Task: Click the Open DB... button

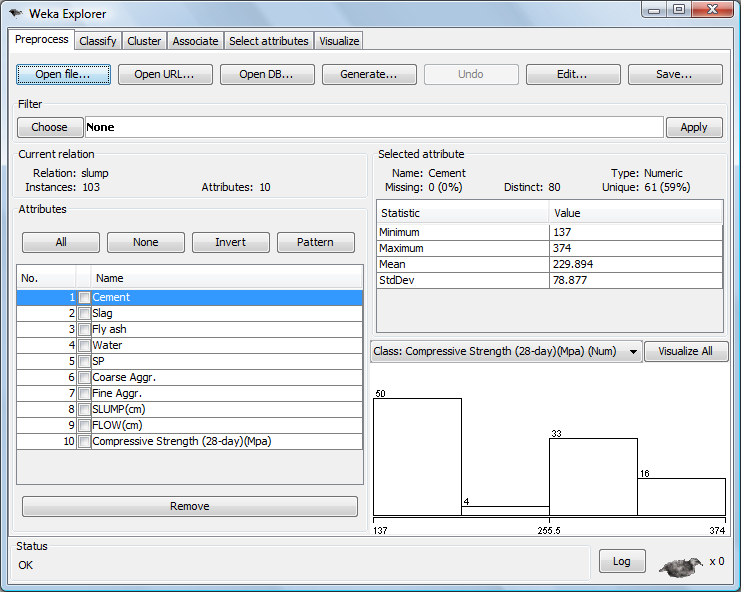Action: pos(267,75)
